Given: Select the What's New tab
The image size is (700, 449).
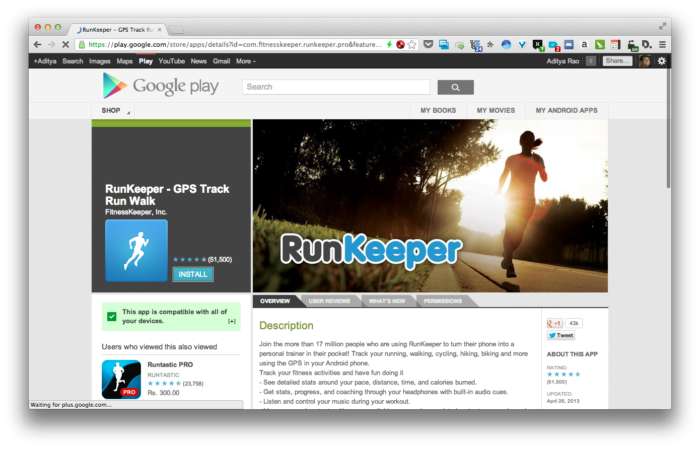Looking at the screenshot, I should tap(386, 301).
